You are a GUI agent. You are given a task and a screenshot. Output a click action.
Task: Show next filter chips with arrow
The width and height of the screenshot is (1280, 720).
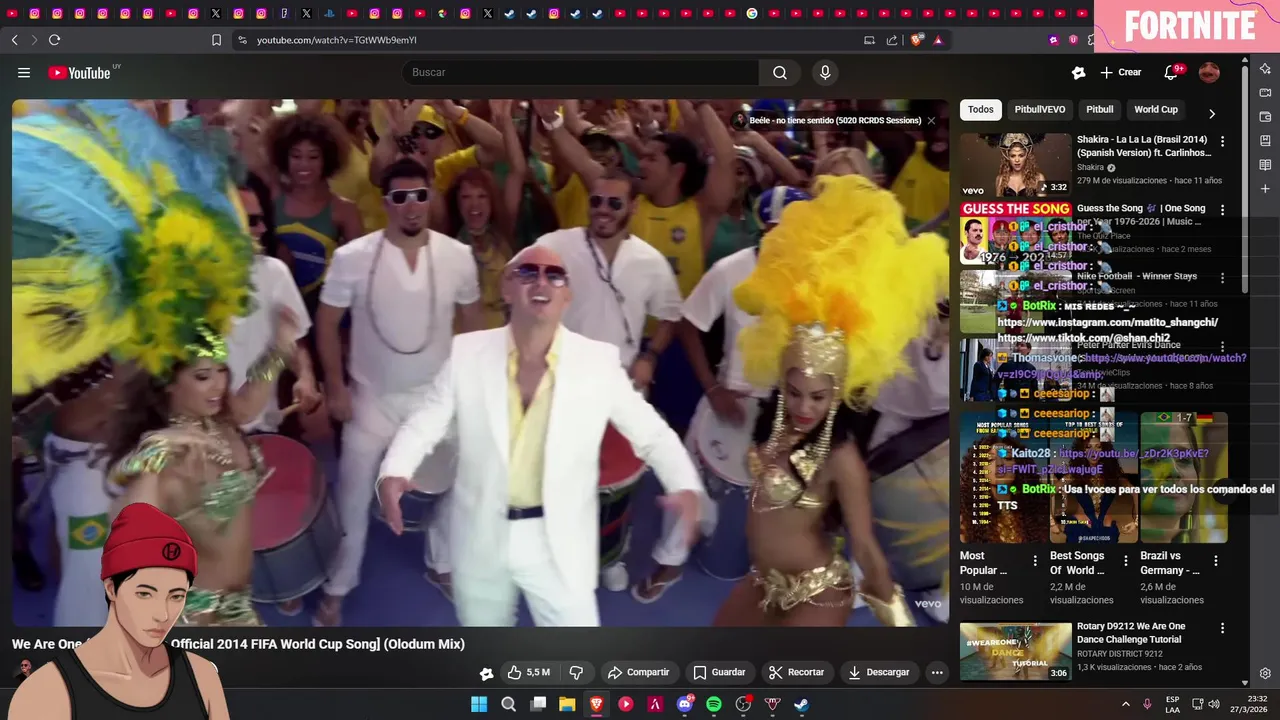1212,113
